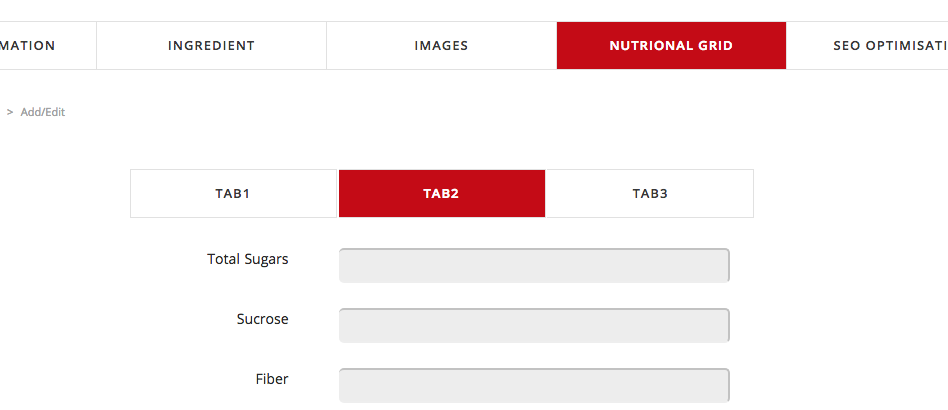This screenshot has height=410, width=948.
Task: Click the Fiber field label
Action: [271, 379]
